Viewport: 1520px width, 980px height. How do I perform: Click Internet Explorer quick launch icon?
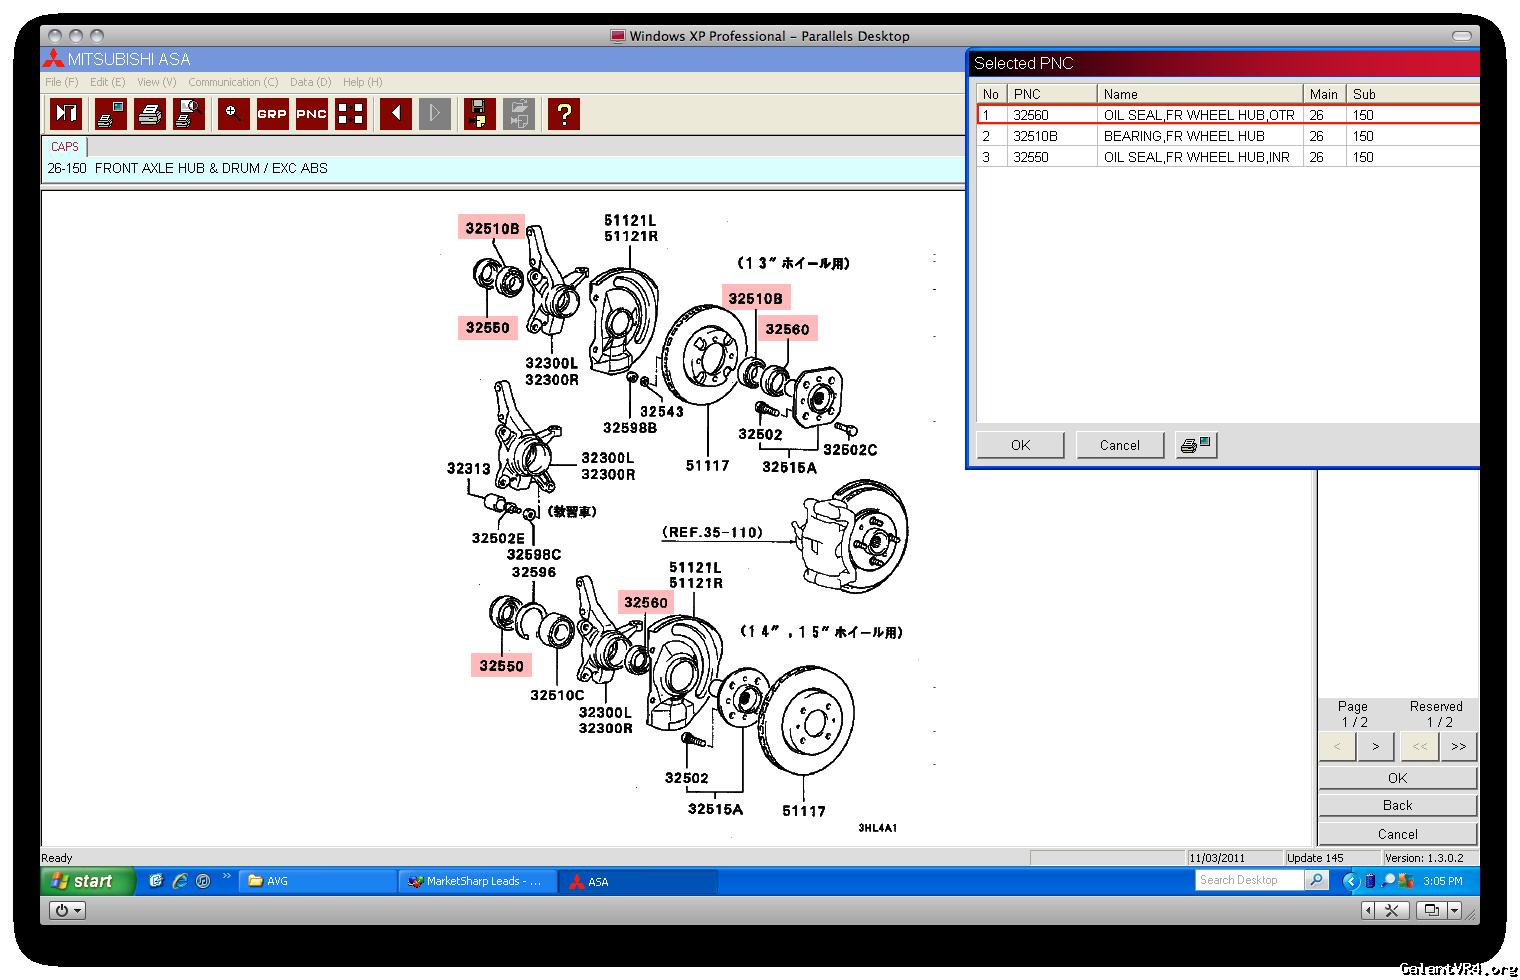click(x=180, y=880)
